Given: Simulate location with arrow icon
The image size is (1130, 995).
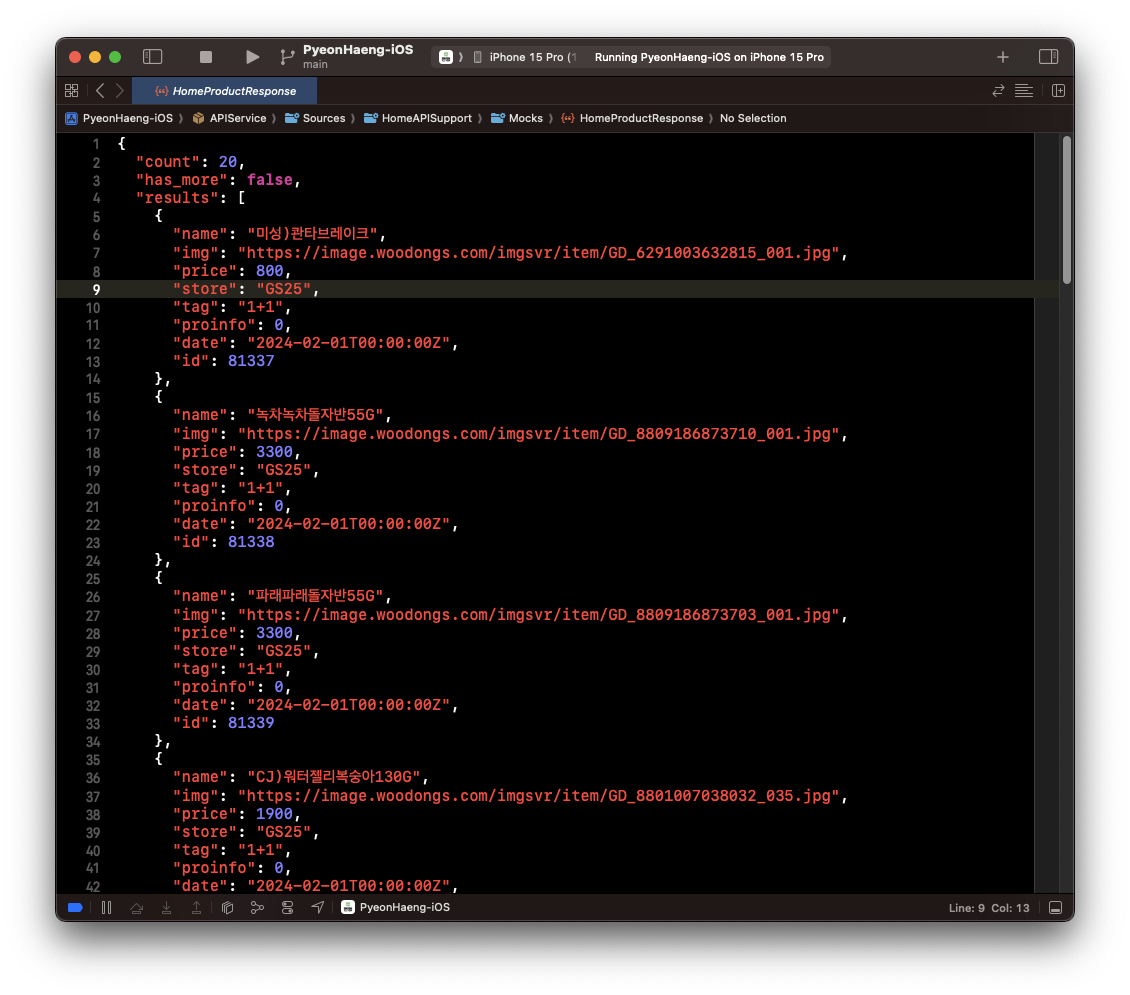Looking at the screenshot, I should (317, 907).
